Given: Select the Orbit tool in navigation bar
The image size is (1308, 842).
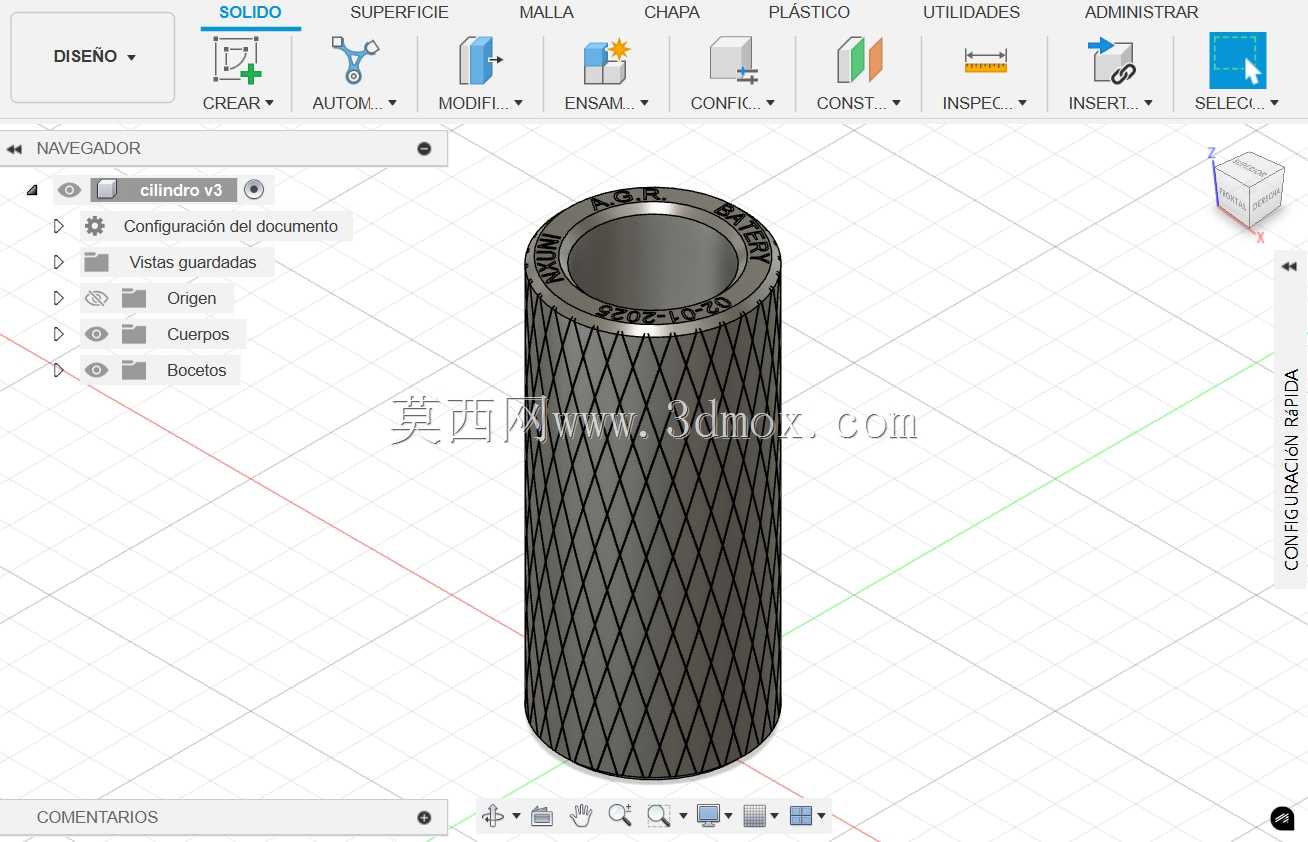Looking at the screenshot, I should tap(493, 816).
